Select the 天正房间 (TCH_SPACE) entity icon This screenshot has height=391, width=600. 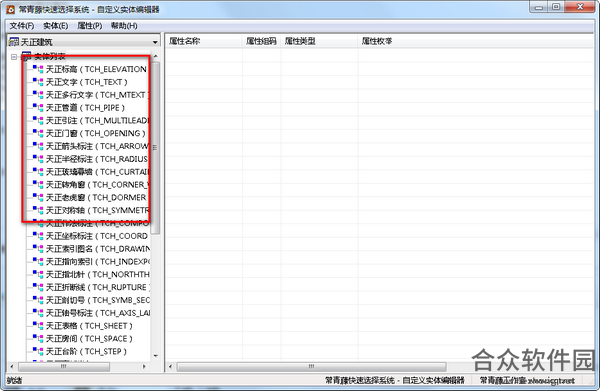38,339
